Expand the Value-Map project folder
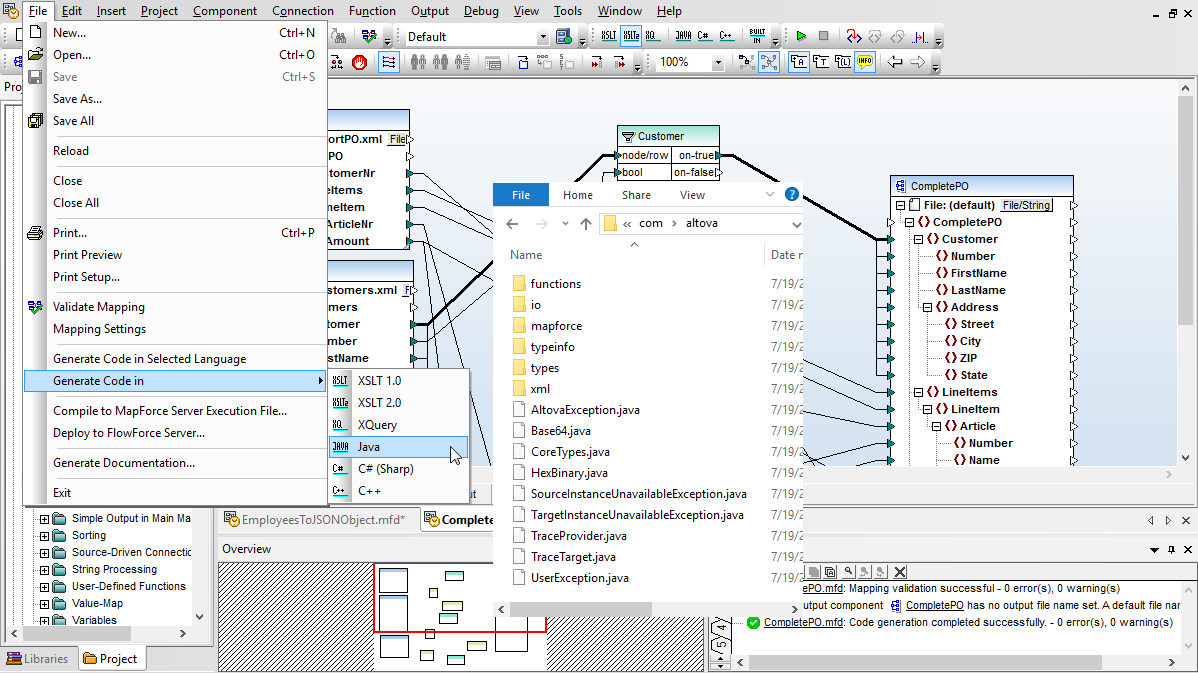Screen dimensions: 1198x673 click(44, 604)
